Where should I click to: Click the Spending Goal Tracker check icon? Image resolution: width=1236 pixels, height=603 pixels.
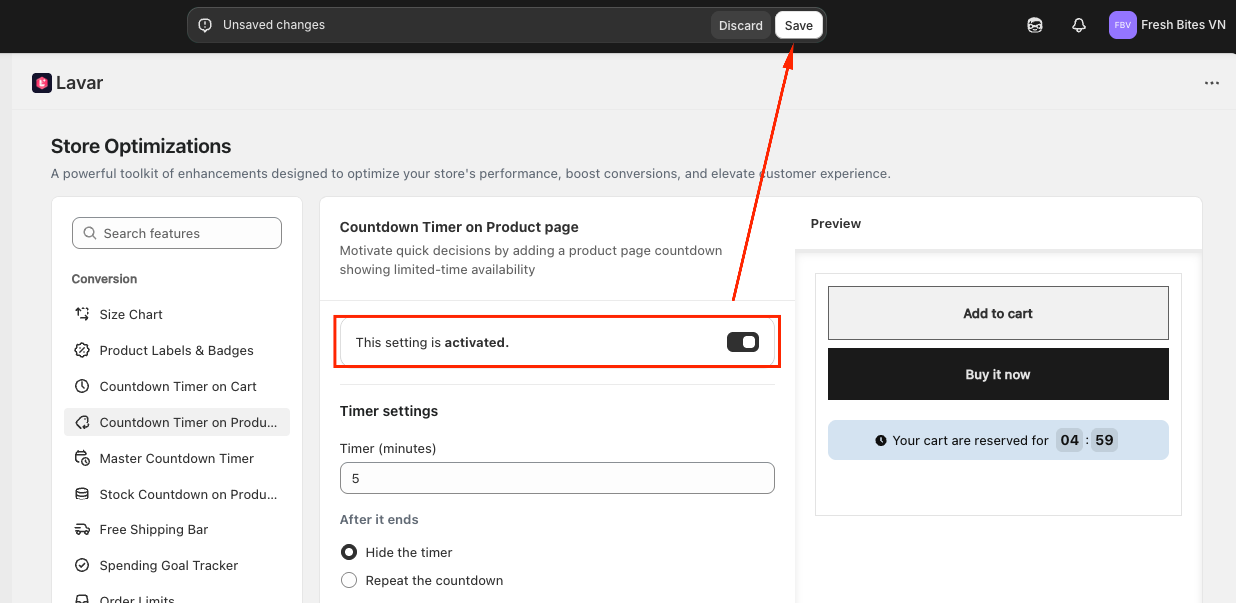pos(82,565)
